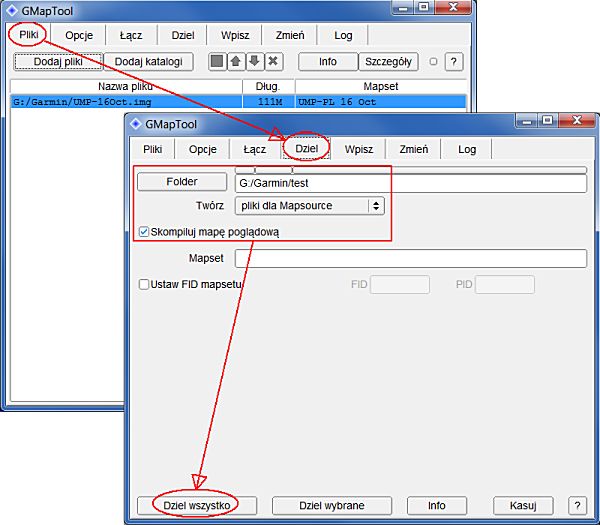Move the selected file down with the arrow icon
Screen dimensions: 600x525
254,62
